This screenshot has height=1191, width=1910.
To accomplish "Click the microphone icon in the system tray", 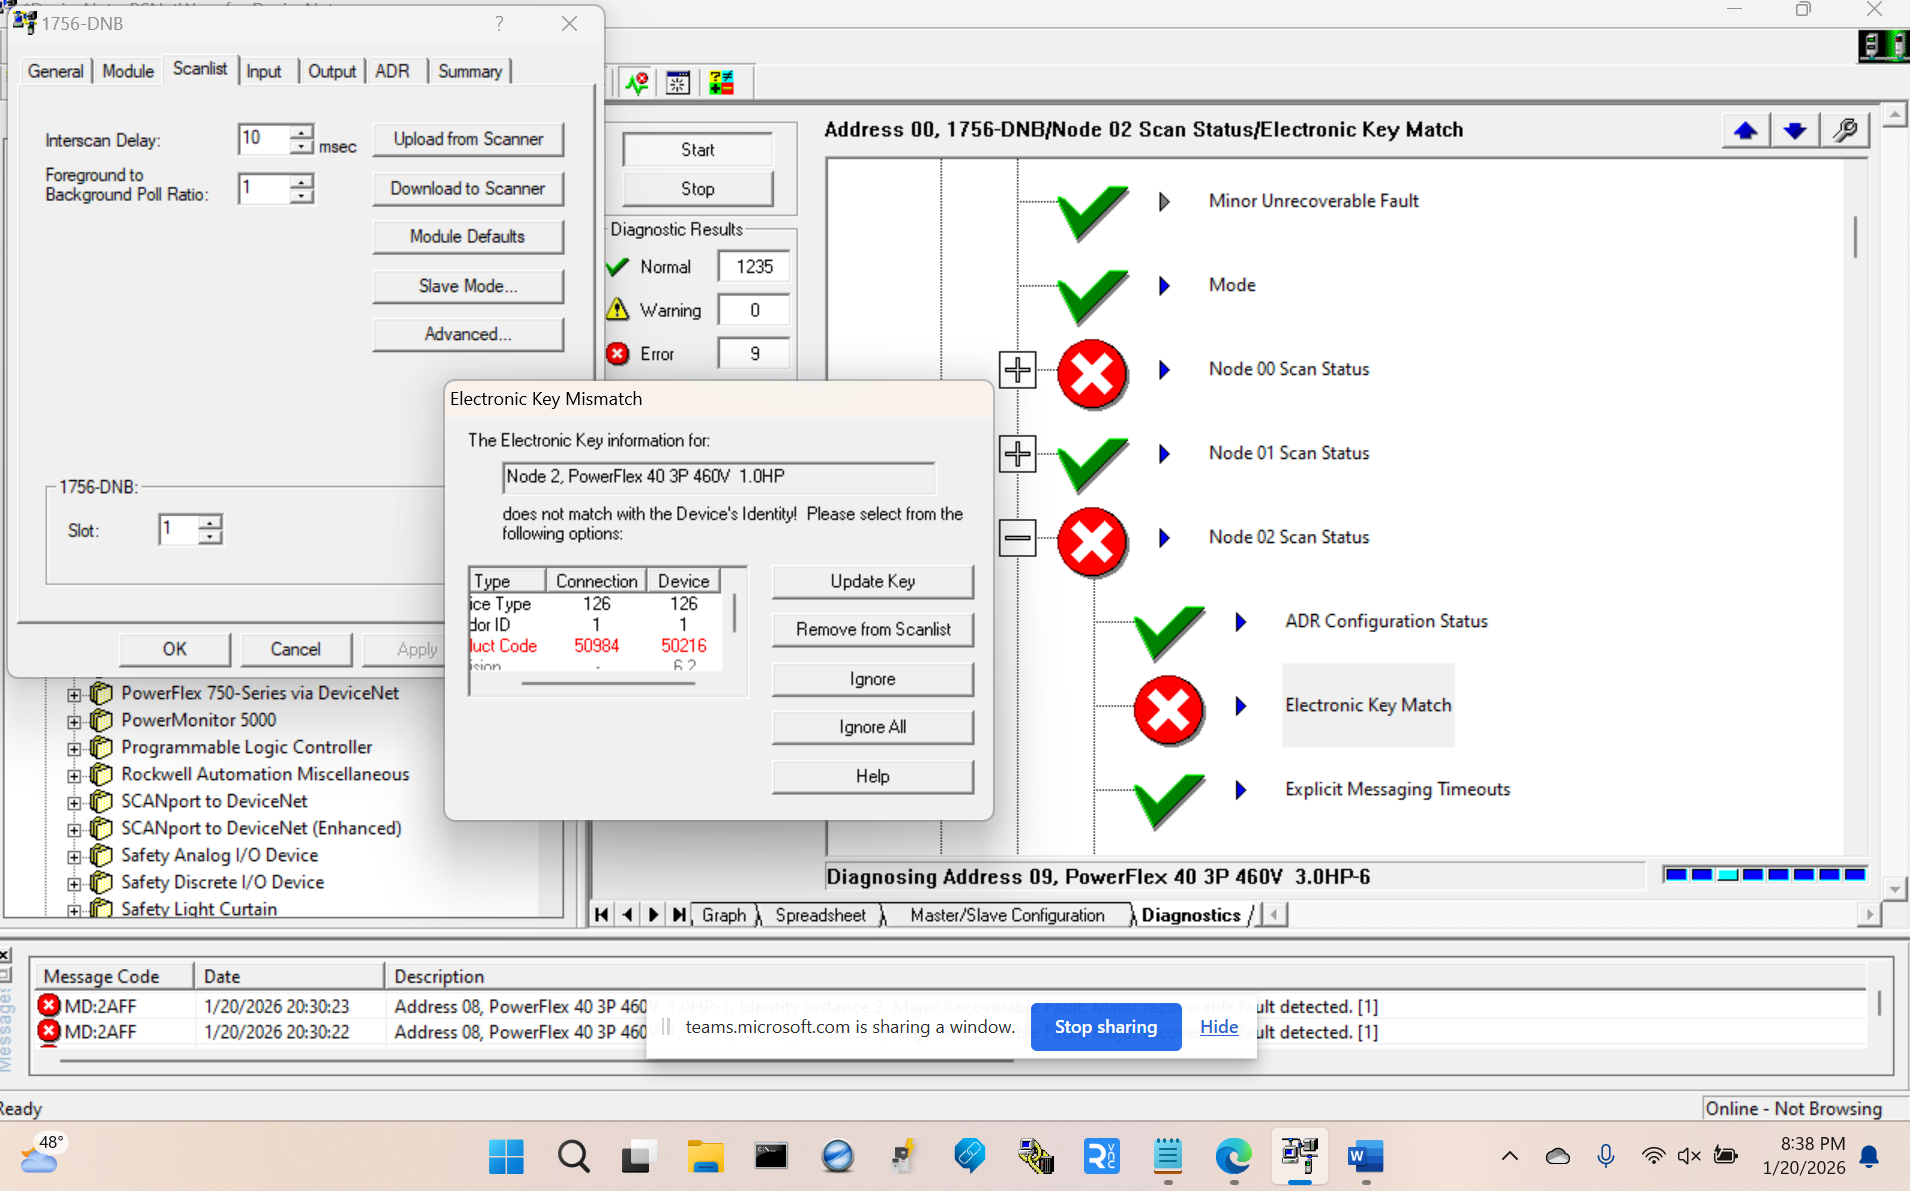I will click(x=1606, y=1157).
